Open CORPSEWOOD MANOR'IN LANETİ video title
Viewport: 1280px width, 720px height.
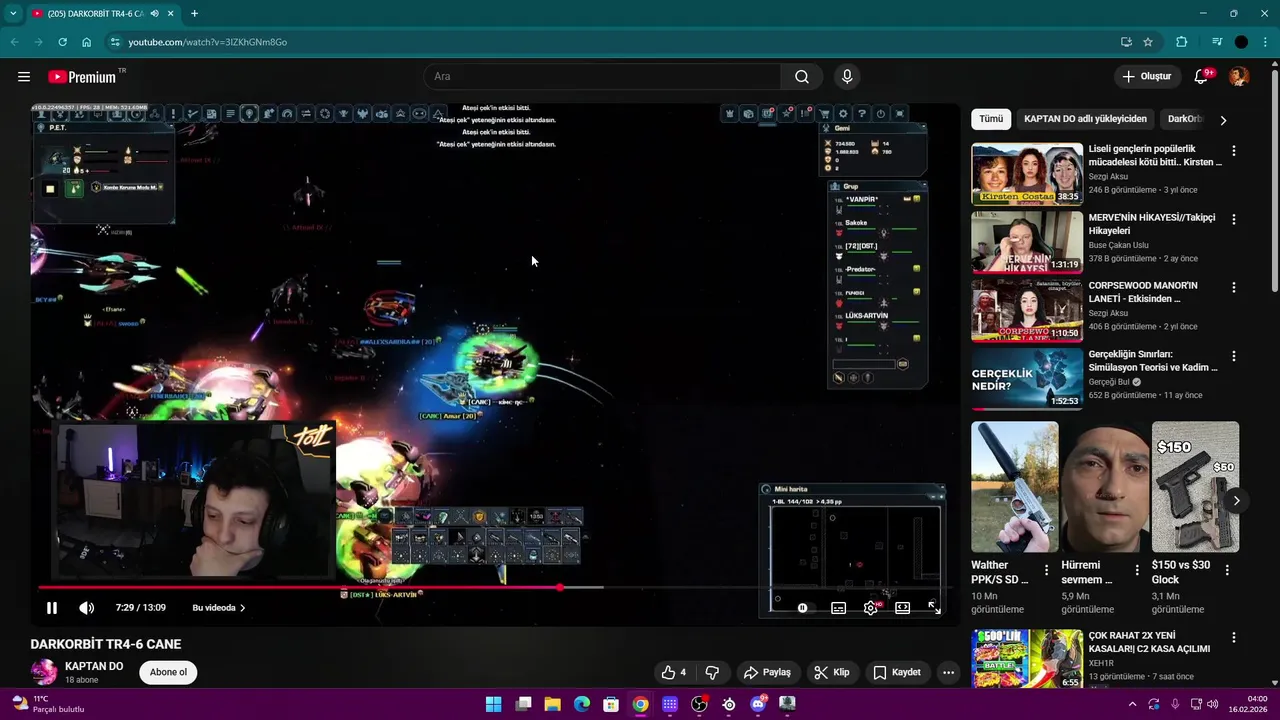click(x=1143, y=292)
